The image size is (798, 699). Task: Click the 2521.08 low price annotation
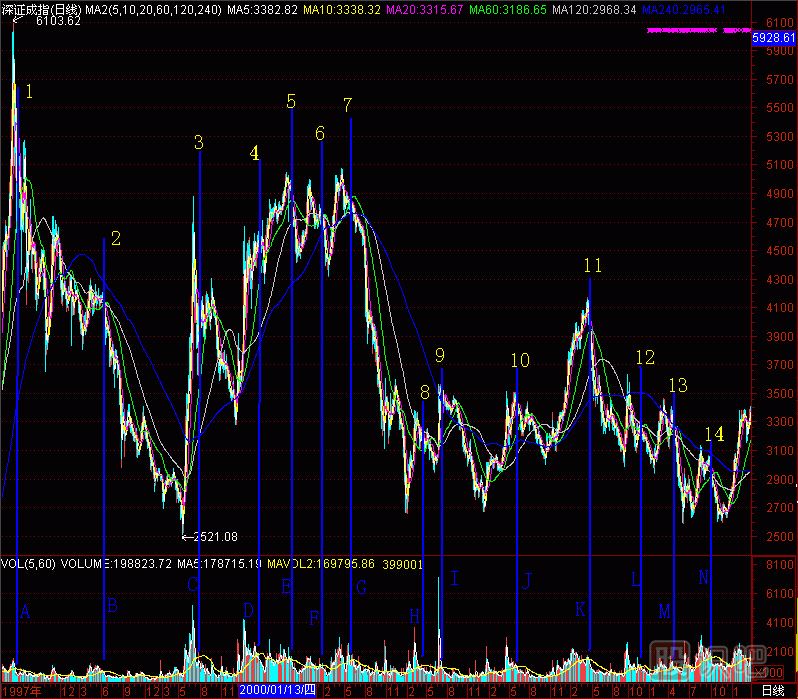[x=217, y=537]
